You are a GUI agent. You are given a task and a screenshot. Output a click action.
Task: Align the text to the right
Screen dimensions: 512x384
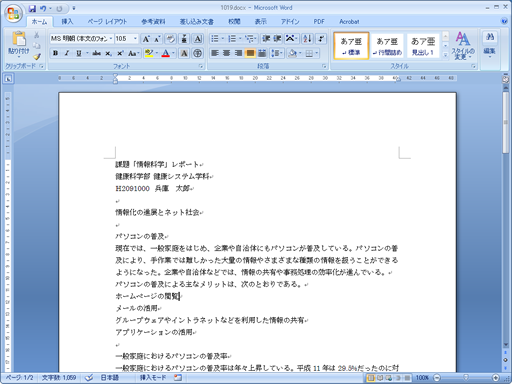(238, 53)
